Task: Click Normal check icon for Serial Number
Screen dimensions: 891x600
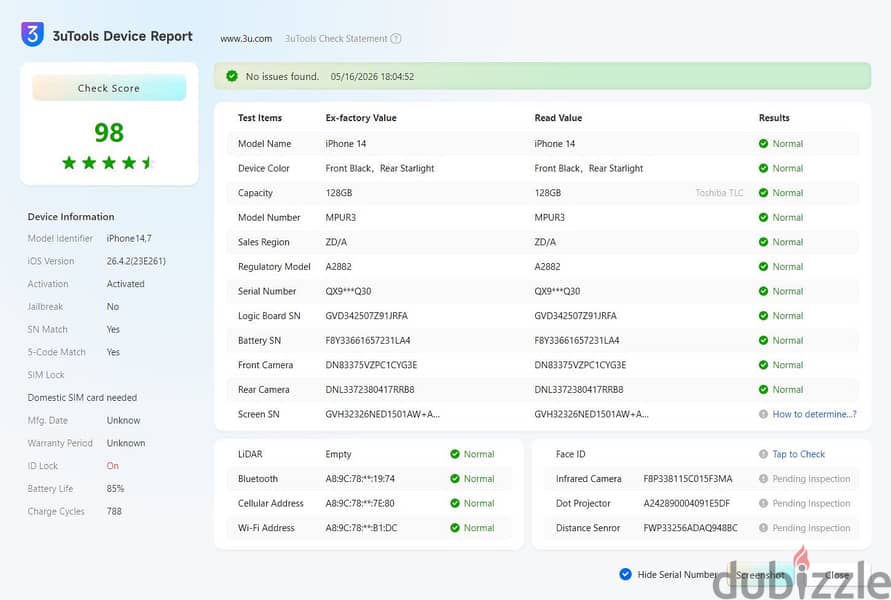Action: click(763, 291)
